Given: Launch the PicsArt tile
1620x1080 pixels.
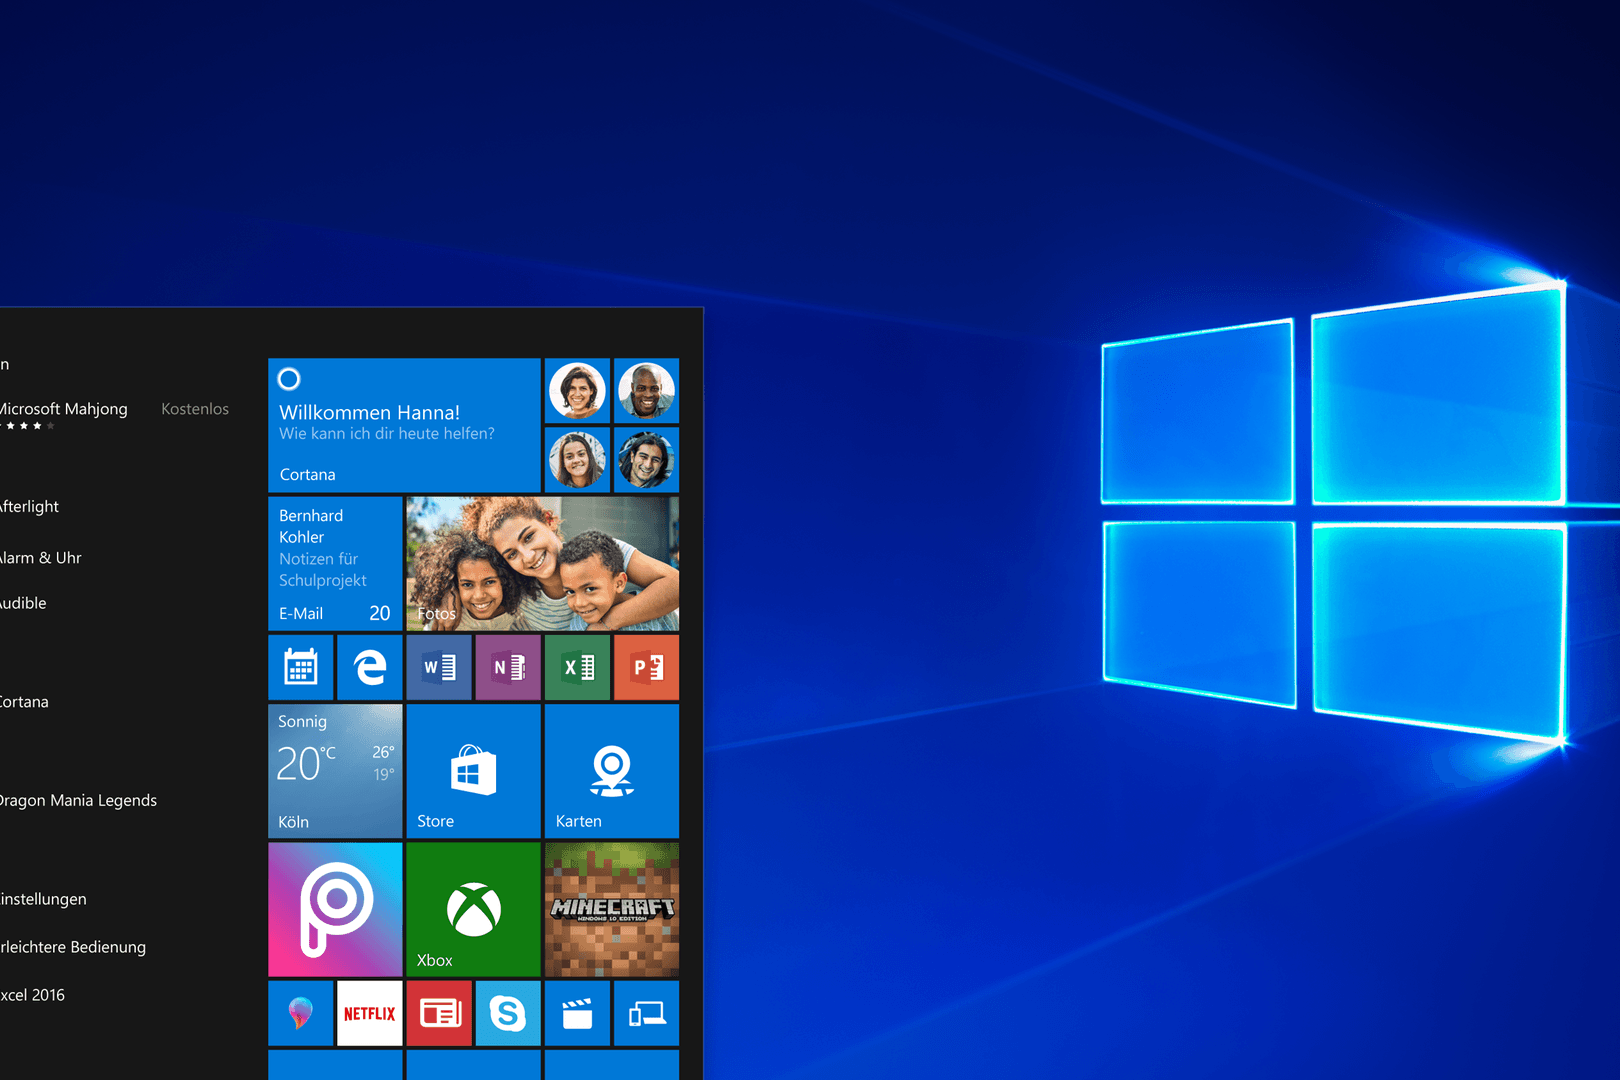Looking at the screenshot, I should coord(335,909).
